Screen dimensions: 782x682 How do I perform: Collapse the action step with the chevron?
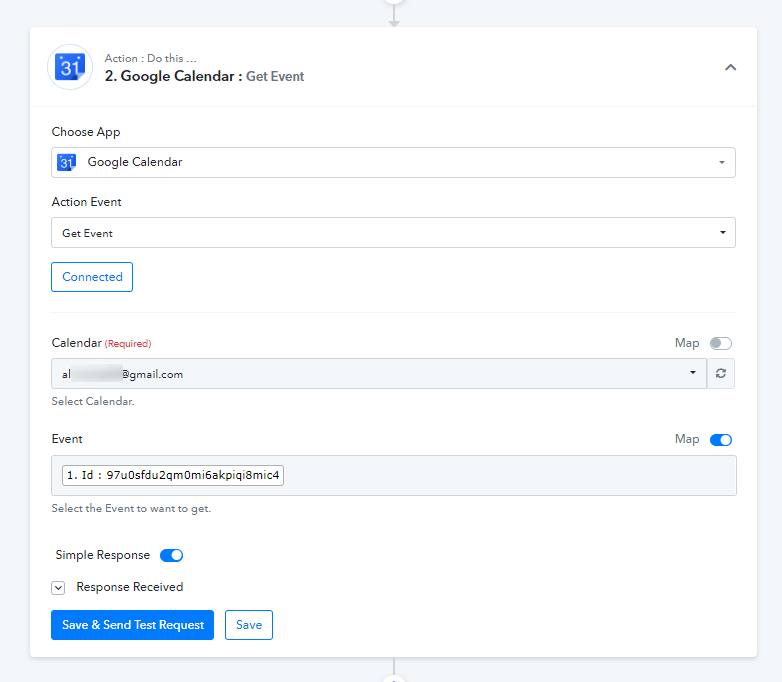pos(730,67)
